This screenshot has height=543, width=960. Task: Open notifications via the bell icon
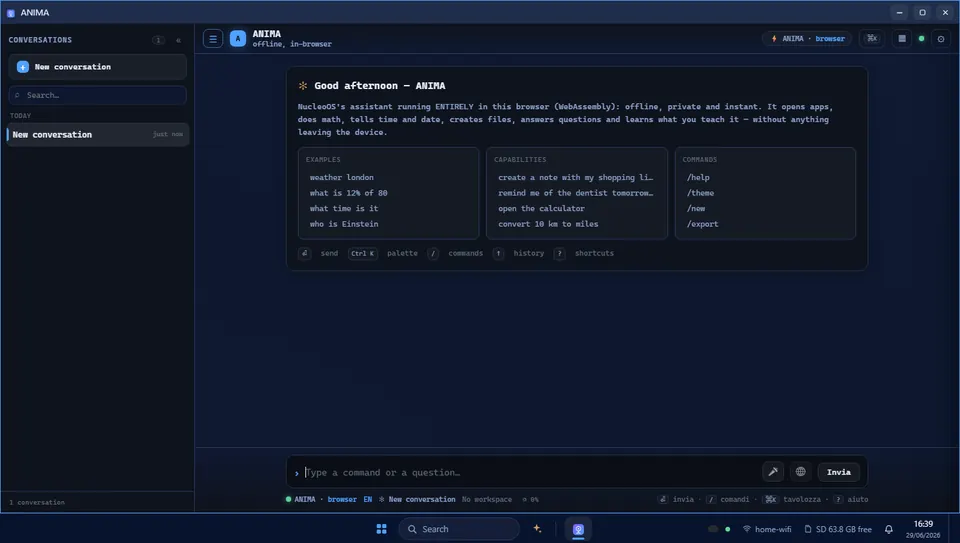pos(888,530)
